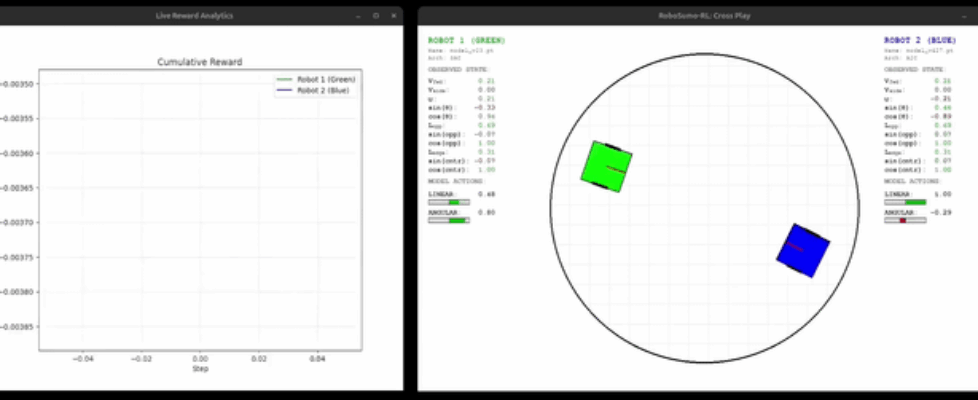Screen dimensions: 978x400
Task: Click Robot 2 LINEAR action bar
Action: pyautogui.click(x=905, y=203)
